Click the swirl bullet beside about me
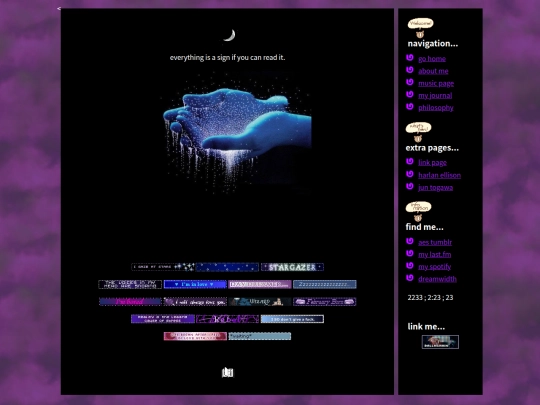Viewport: 540px width, 405px height. (409, 70)
